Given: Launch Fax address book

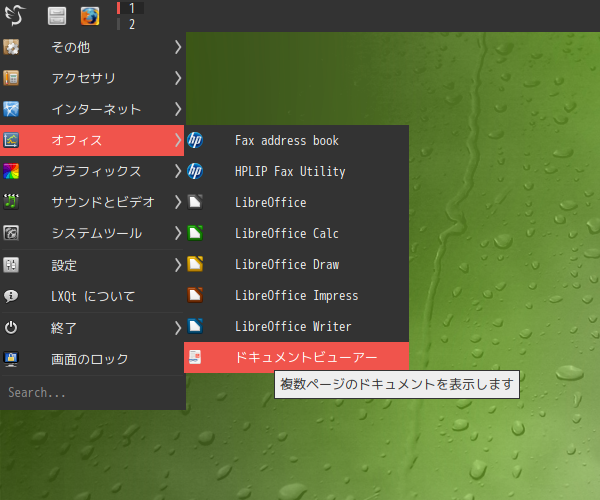Looking at the screenshot, I should pos(297,140).
